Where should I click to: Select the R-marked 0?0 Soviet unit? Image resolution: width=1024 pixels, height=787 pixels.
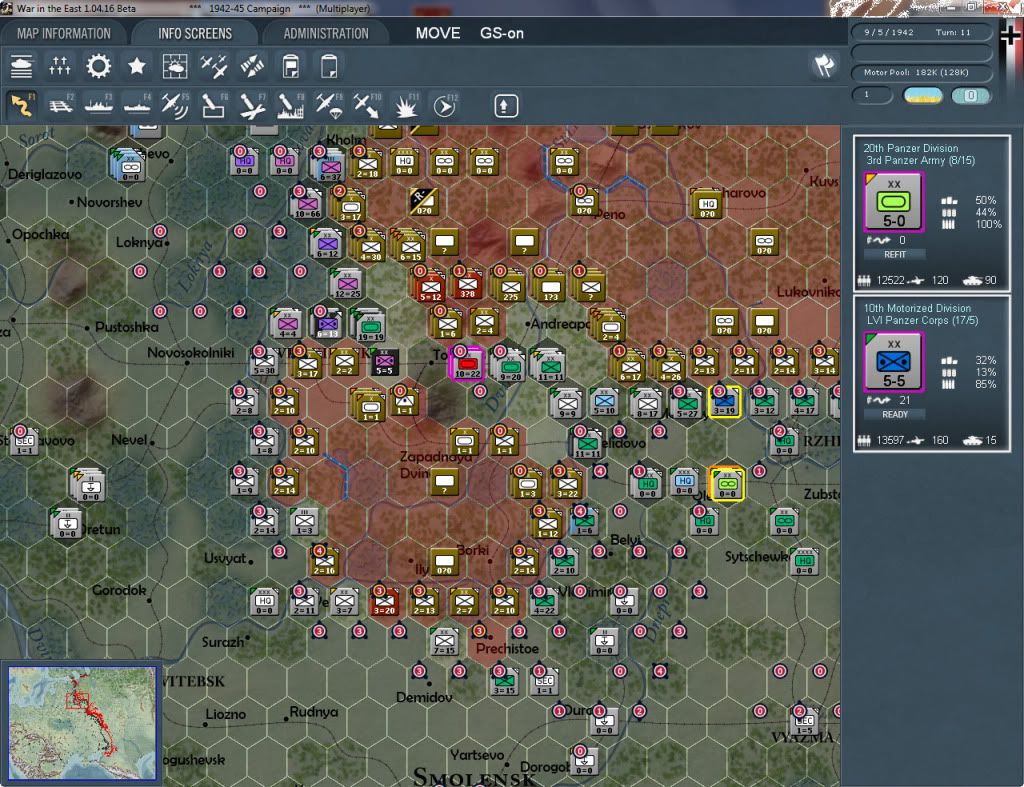click(x=423, y=202)
